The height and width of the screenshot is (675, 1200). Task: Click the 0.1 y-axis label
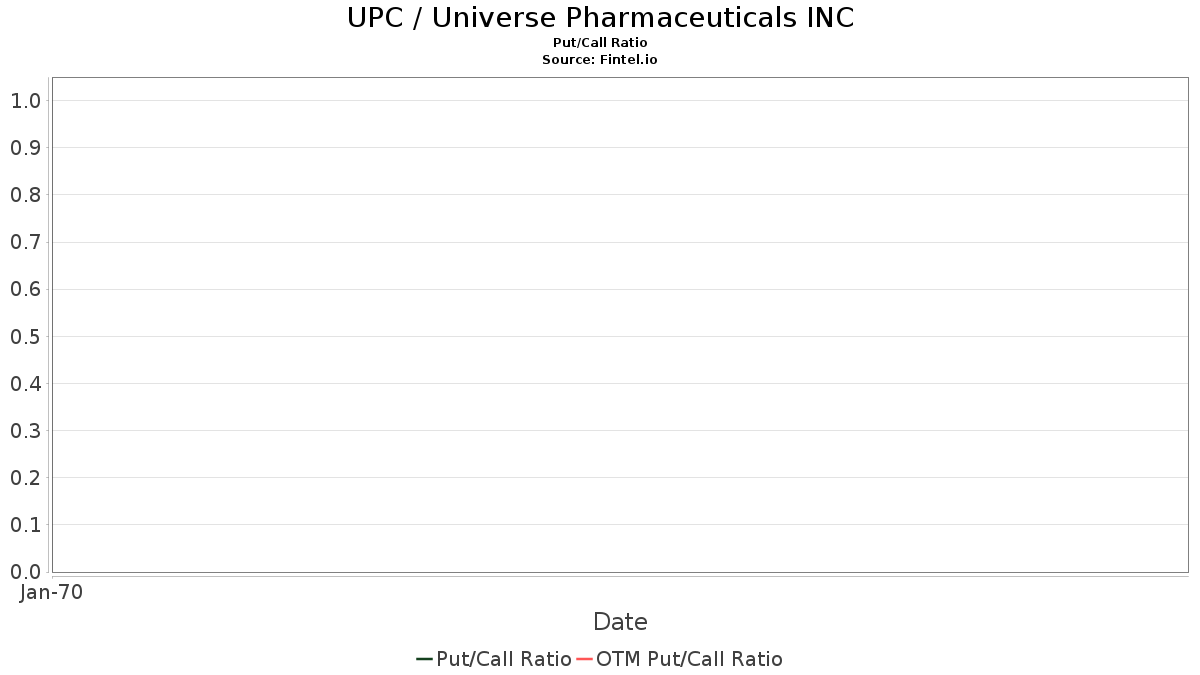tap(26, 524)
